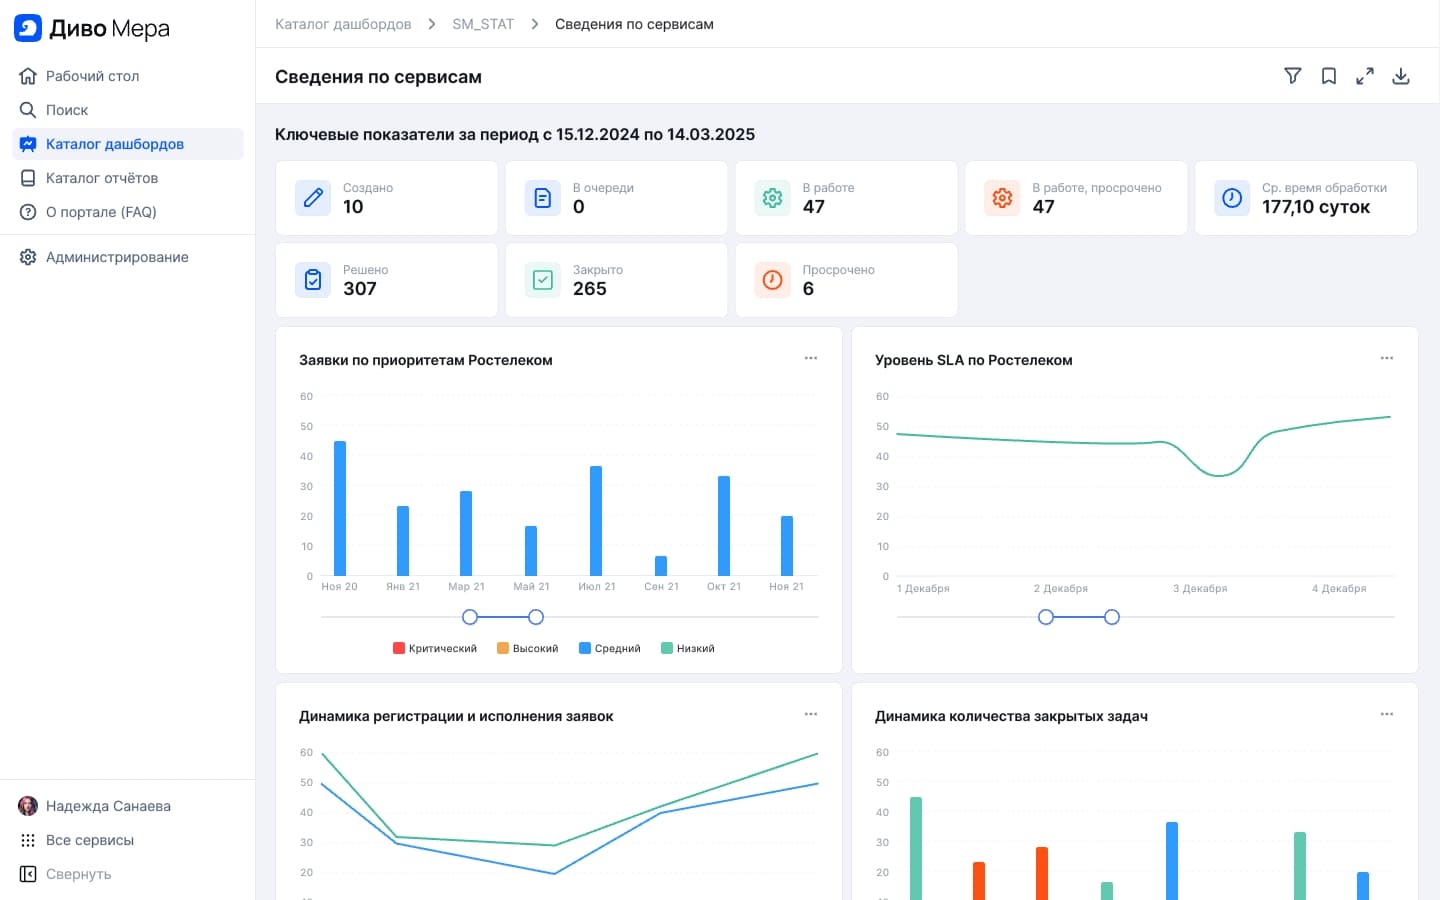Toggle Критический legend series
This screenshot has height=900, width=1440.
435,648
